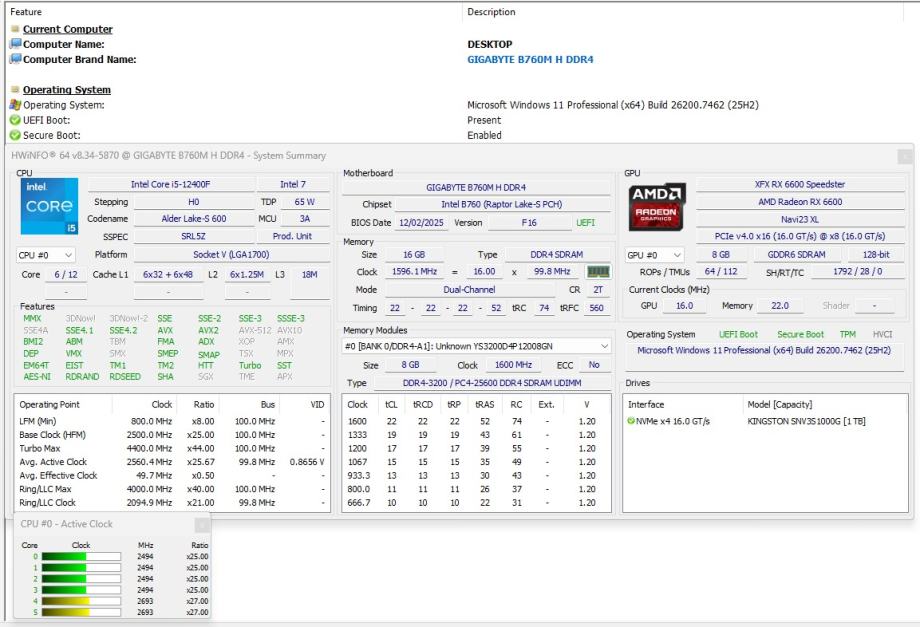Click the Current Computer section icon
The height and width of the screenshot is (627, 920).
pyautogui.click(x=15, y=29)
